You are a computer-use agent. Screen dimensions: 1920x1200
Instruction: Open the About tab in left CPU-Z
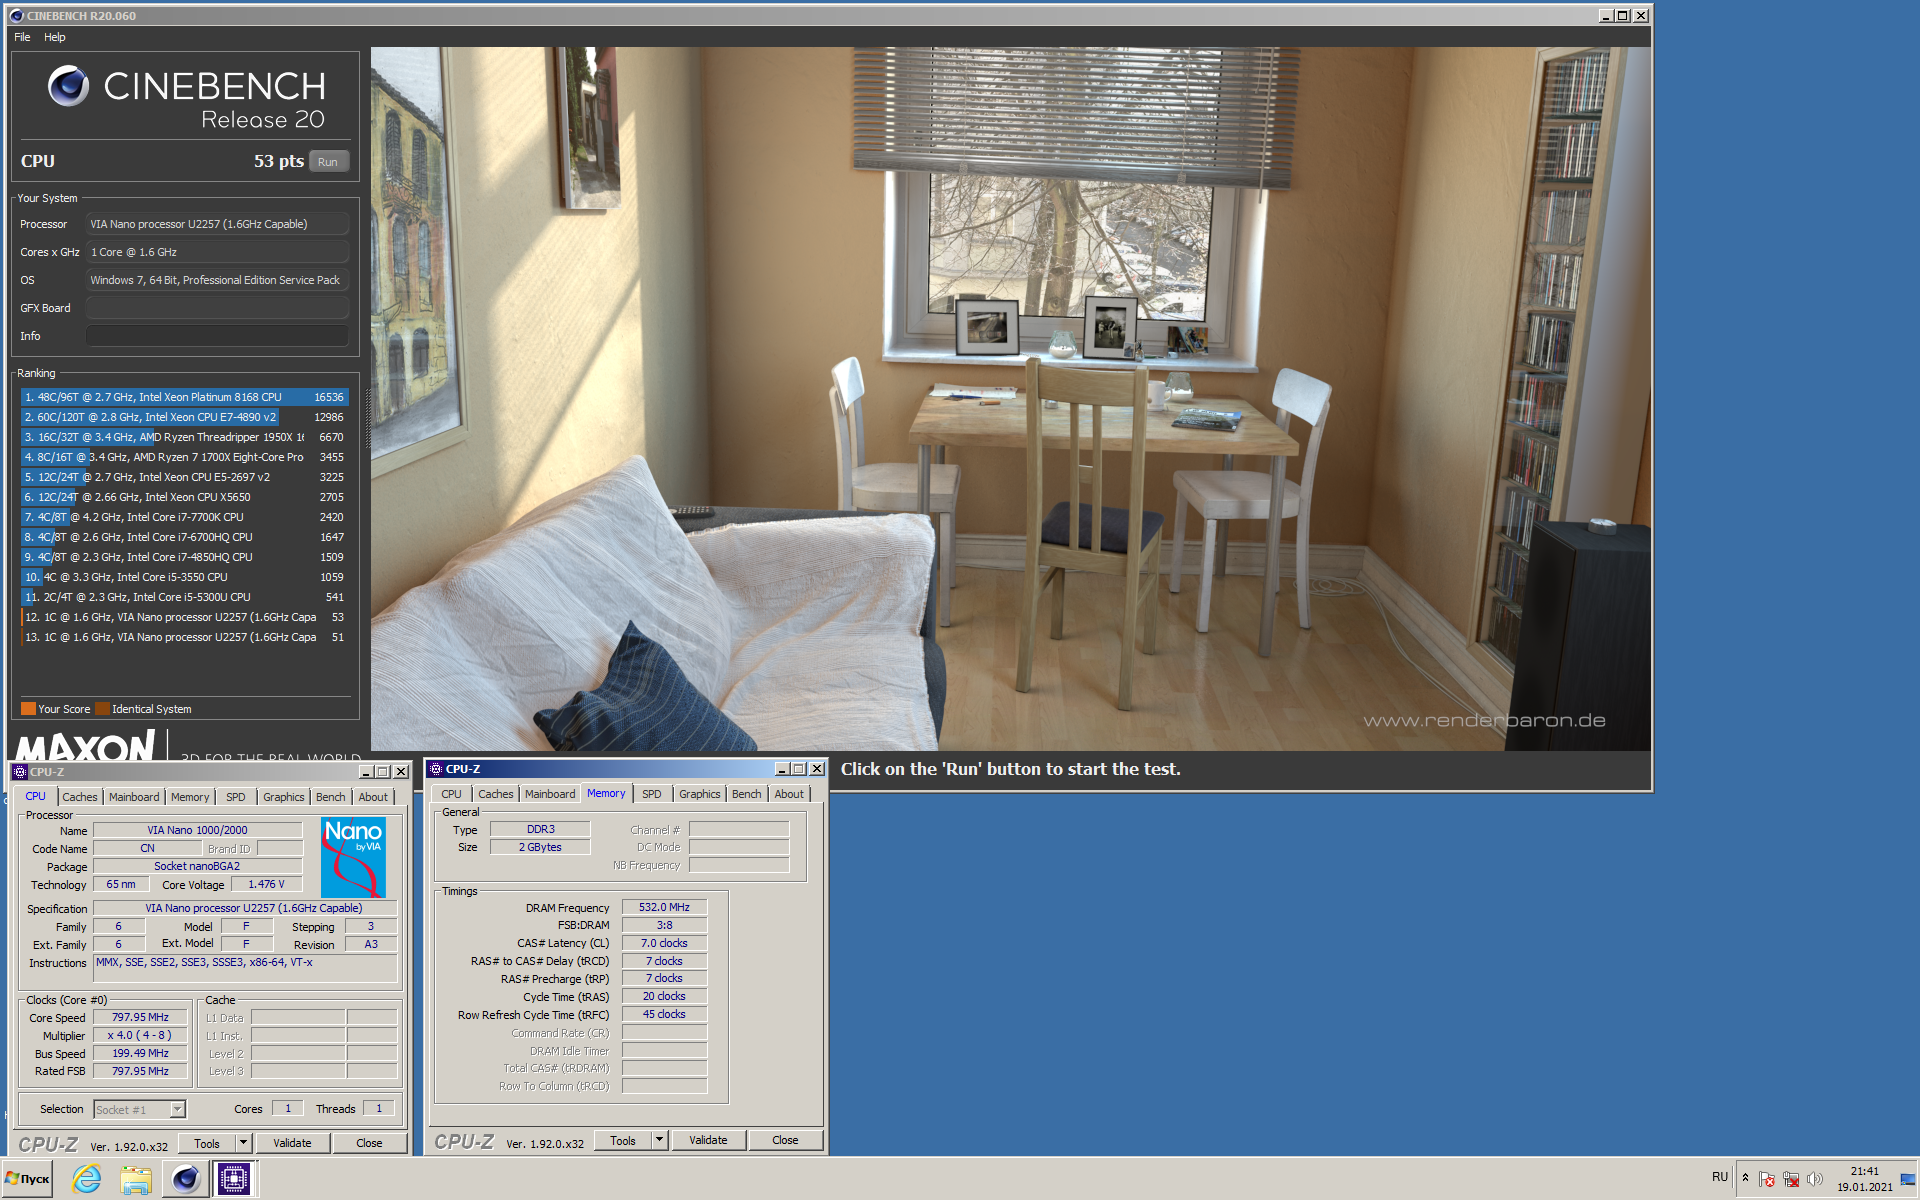click(373, 797)
